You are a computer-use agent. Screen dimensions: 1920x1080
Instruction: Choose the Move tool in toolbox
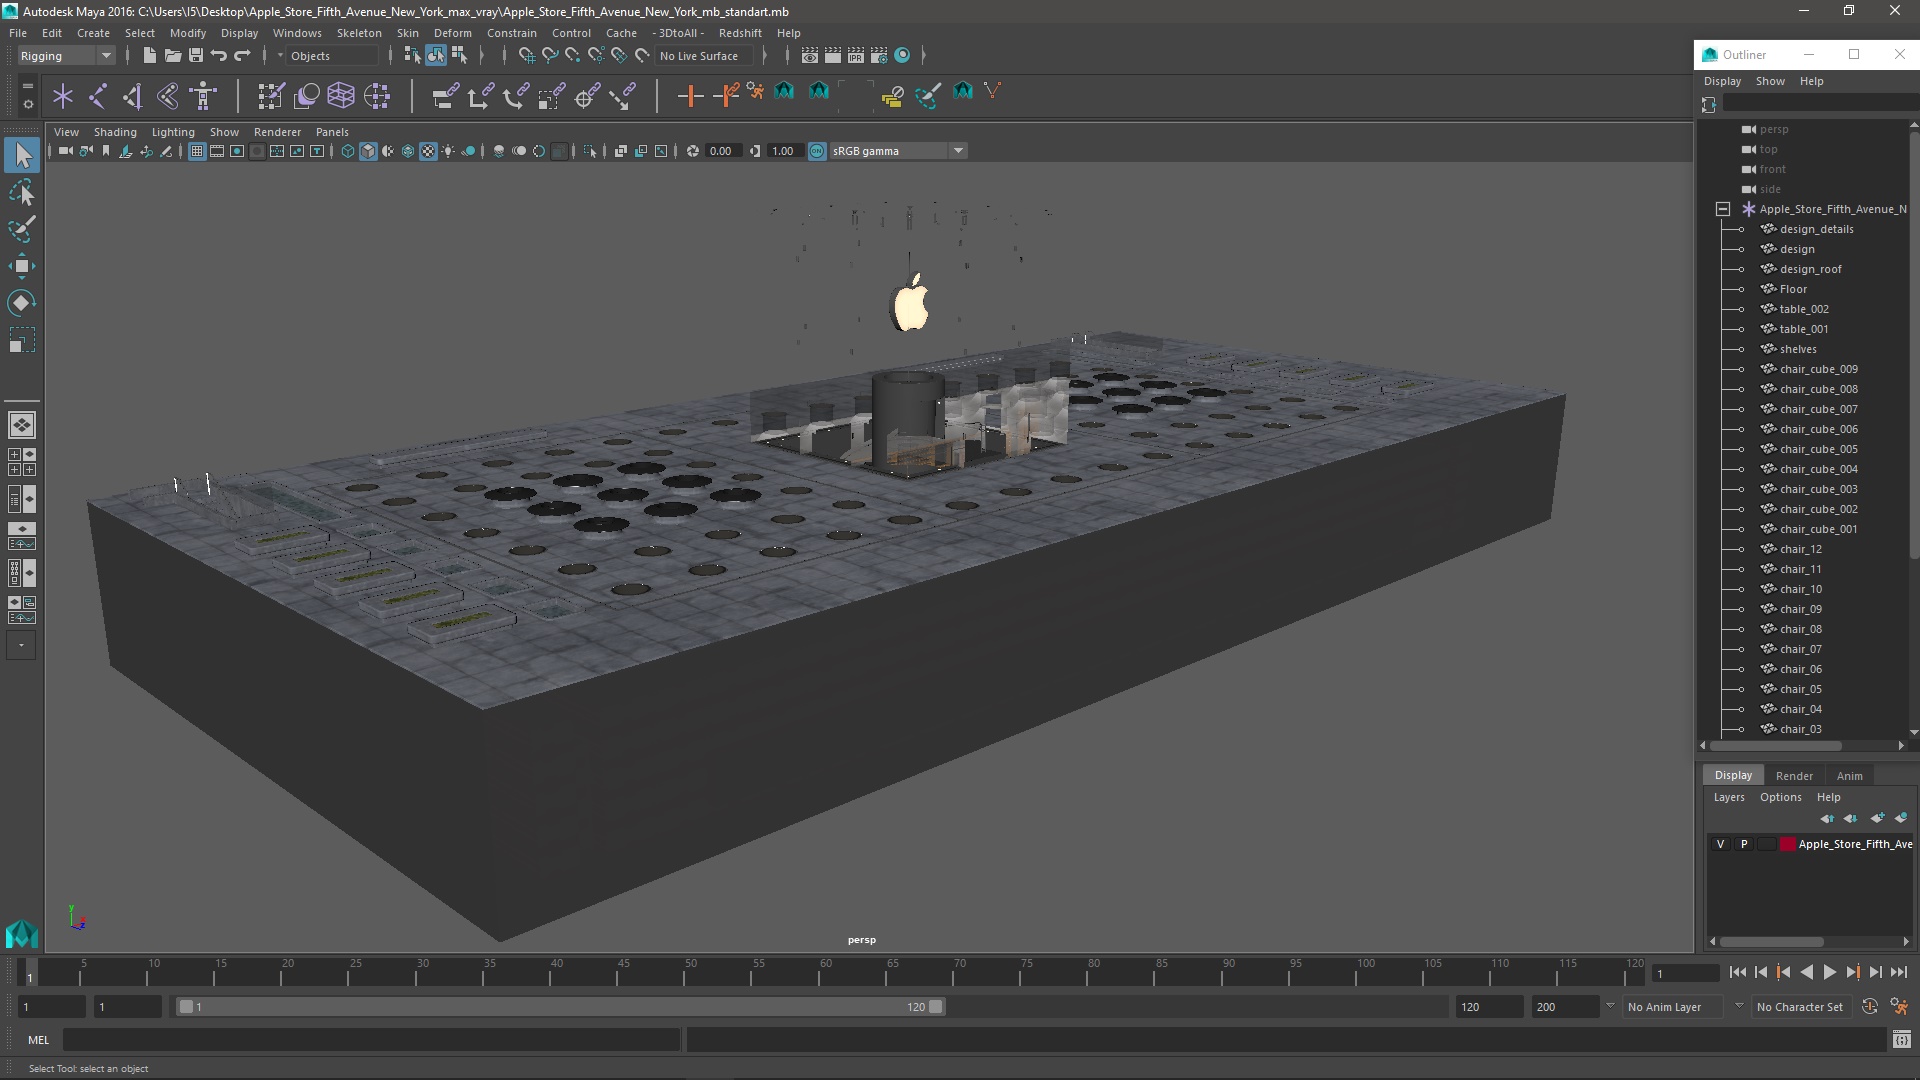coord(22,266)
